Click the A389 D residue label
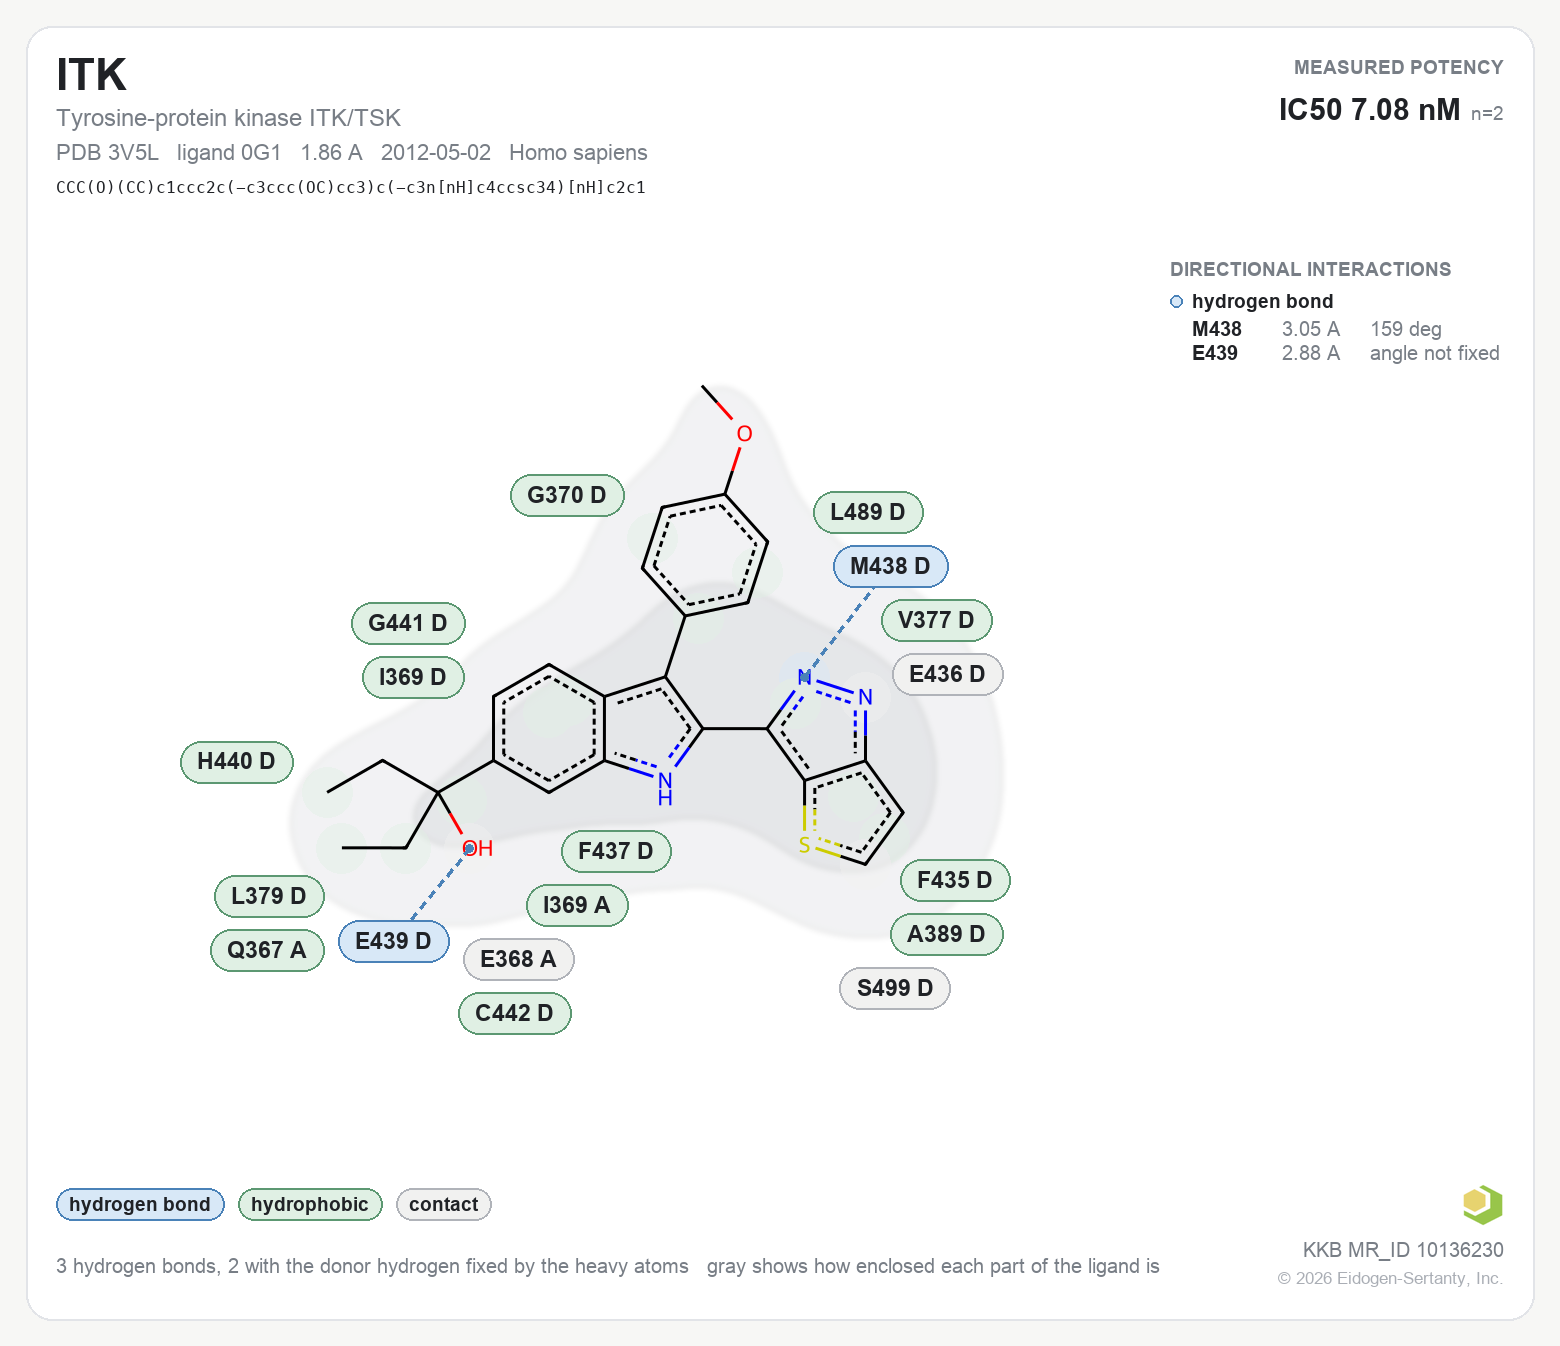This screenshot has width=1560, height=1346. click(x=946, y=934)
